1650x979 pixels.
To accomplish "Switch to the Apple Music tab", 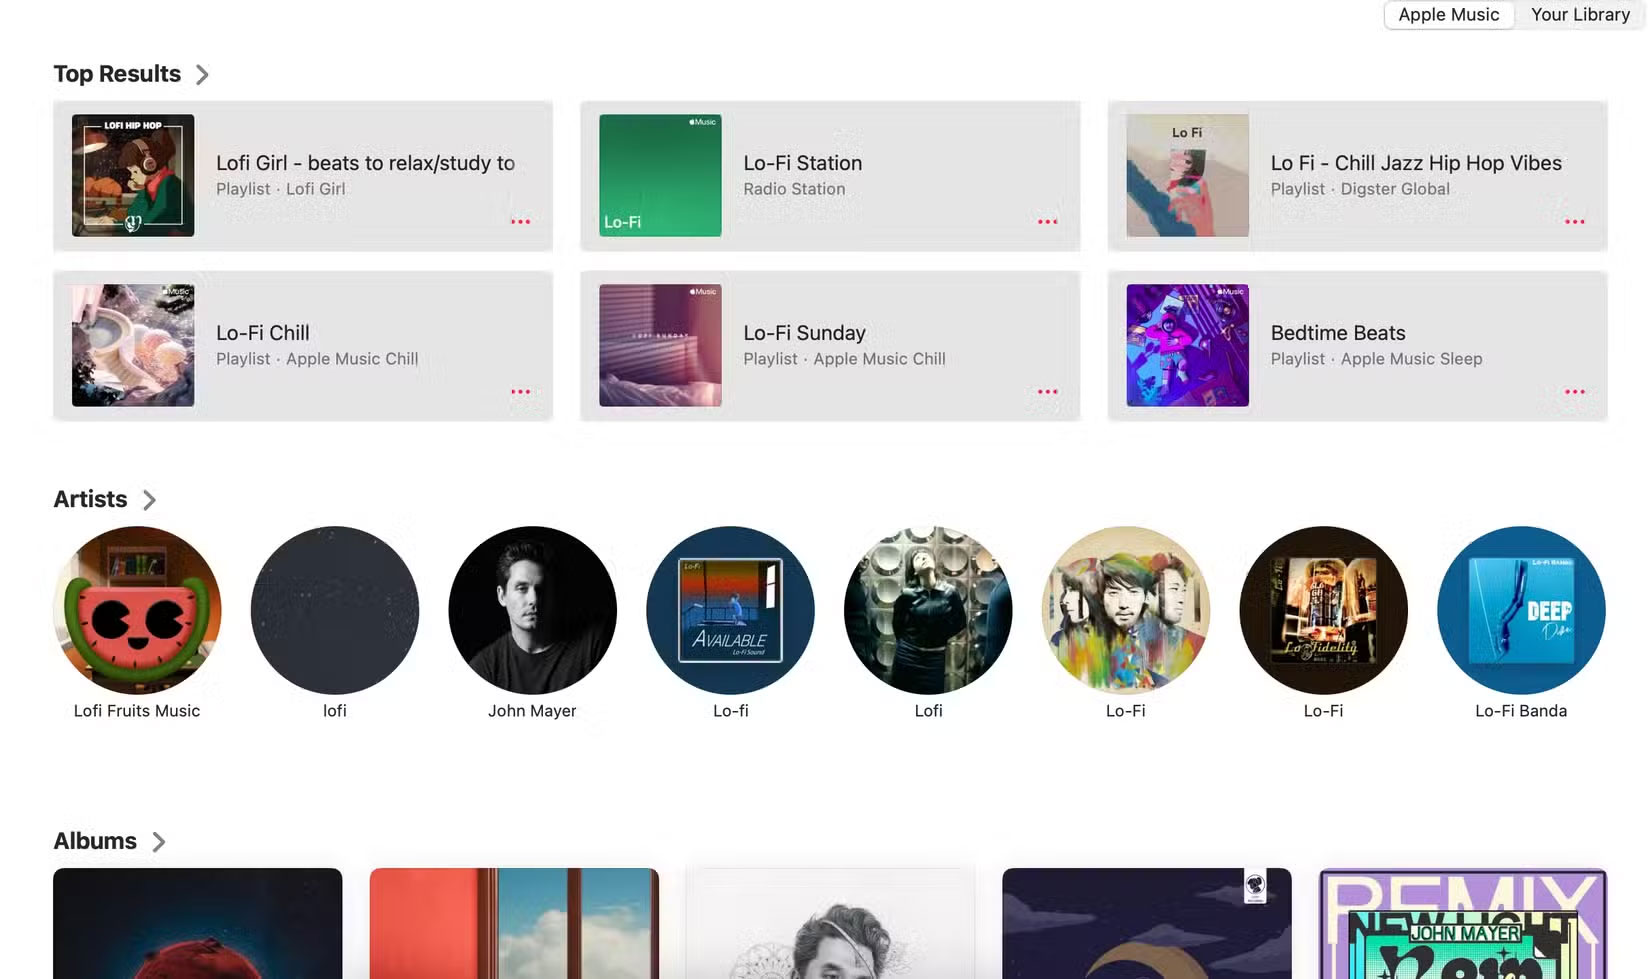I will 1448,14.
